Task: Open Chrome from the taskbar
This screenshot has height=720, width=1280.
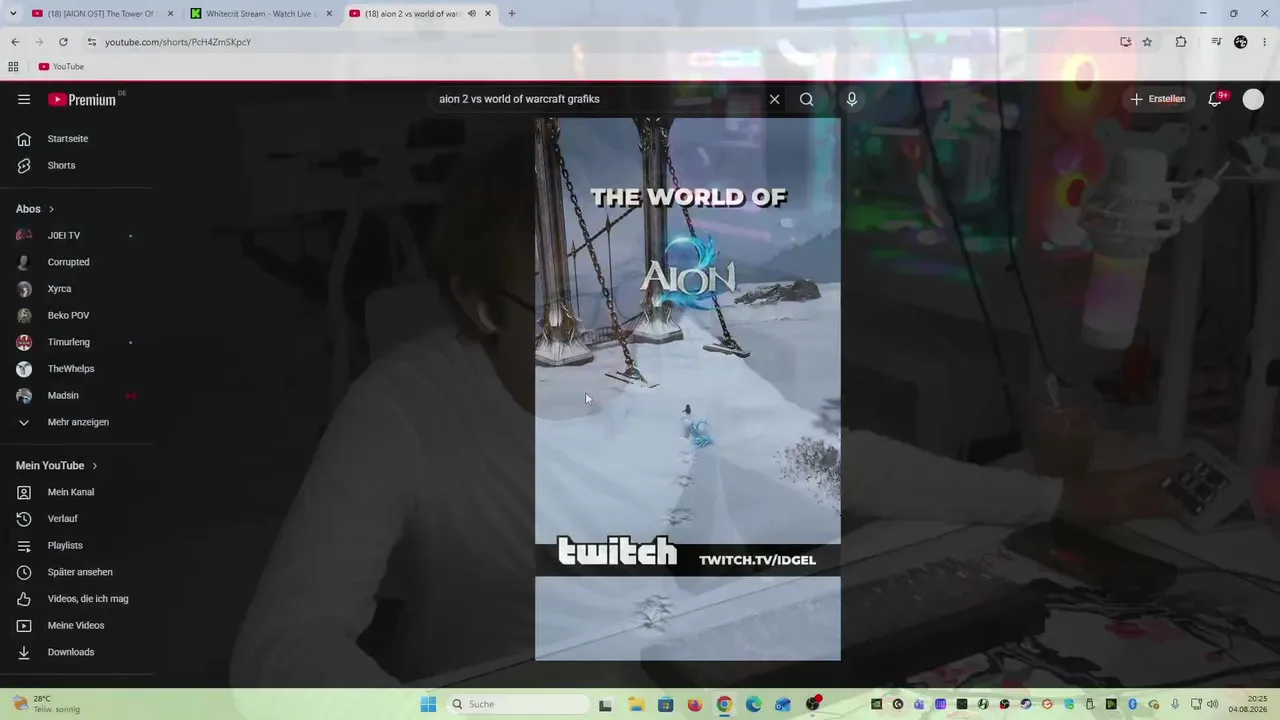Action: pyautogui.click(x=724, y=704)
